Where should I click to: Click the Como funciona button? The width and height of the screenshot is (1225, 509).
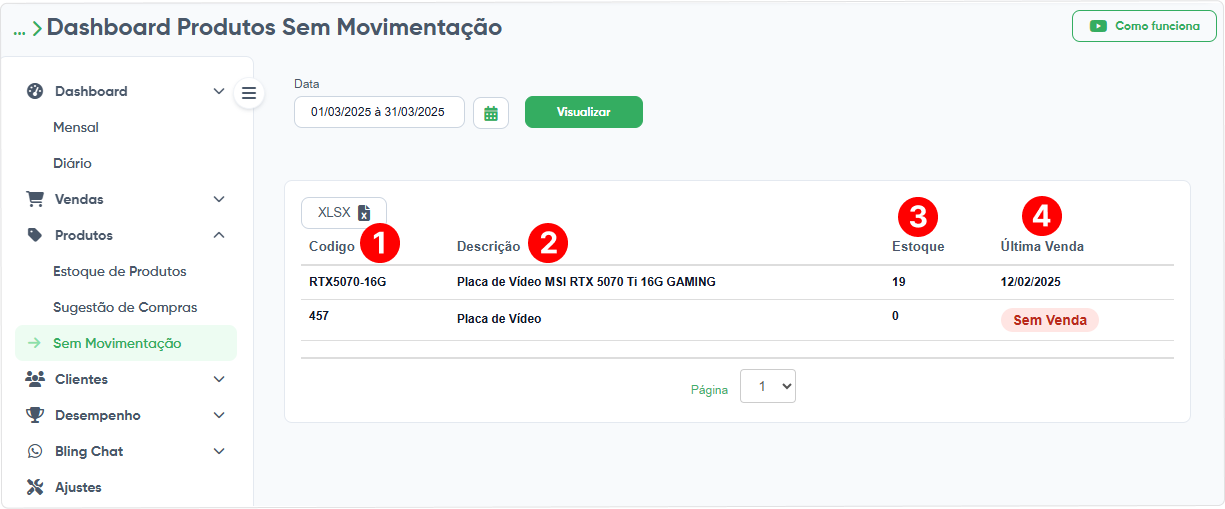[1144, 26]
